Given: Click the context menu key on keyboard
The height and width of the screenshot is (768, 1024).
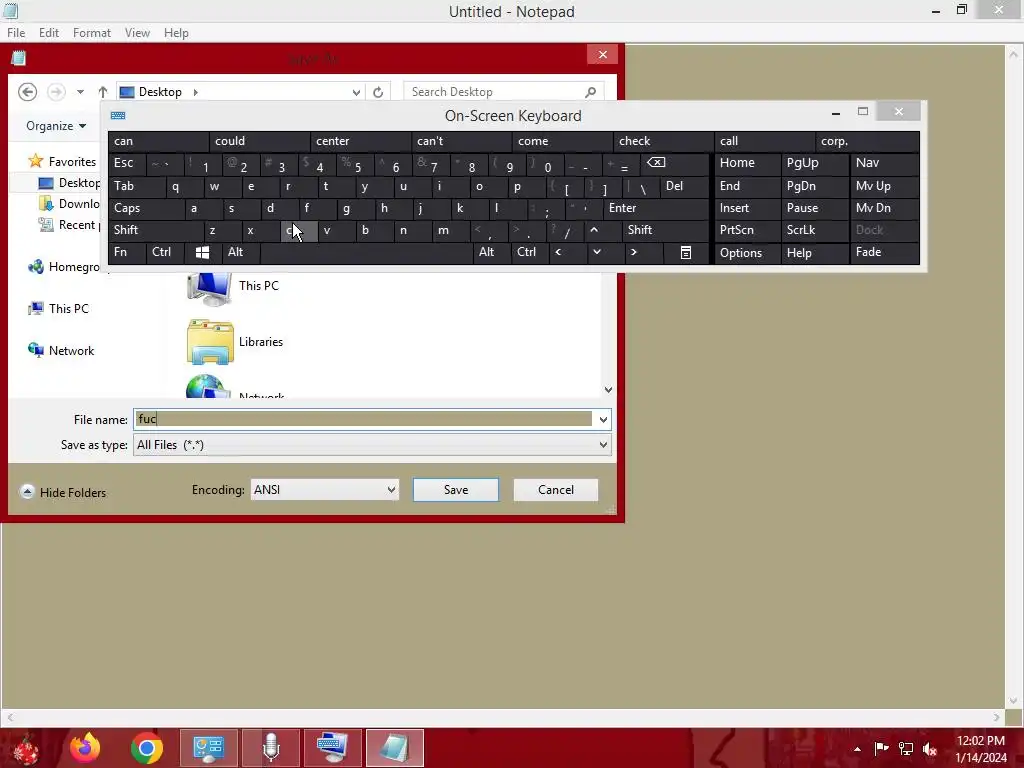Looking at the screenshot, I should pos(686,252).
